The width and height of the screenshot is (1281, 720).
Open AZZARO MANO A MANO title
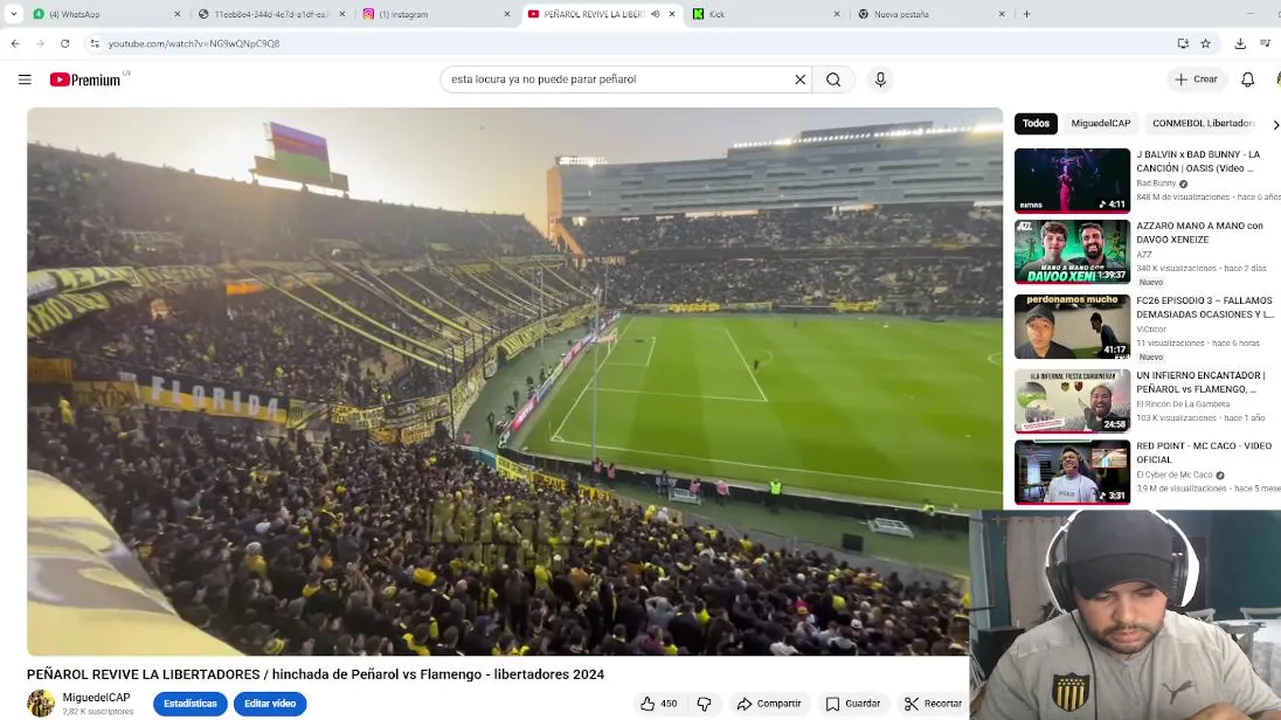click(x=1199, y=233)
